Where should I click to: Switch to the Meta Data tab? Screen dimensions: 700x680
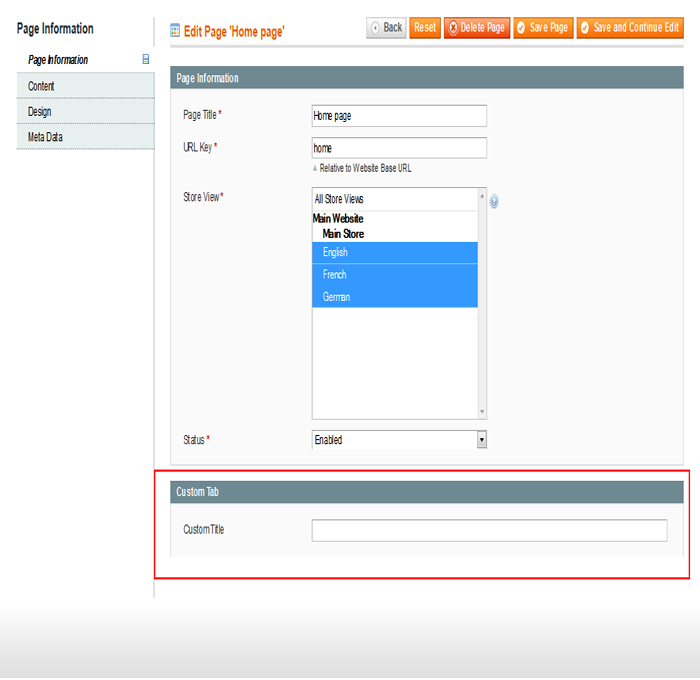pos(85,137)
